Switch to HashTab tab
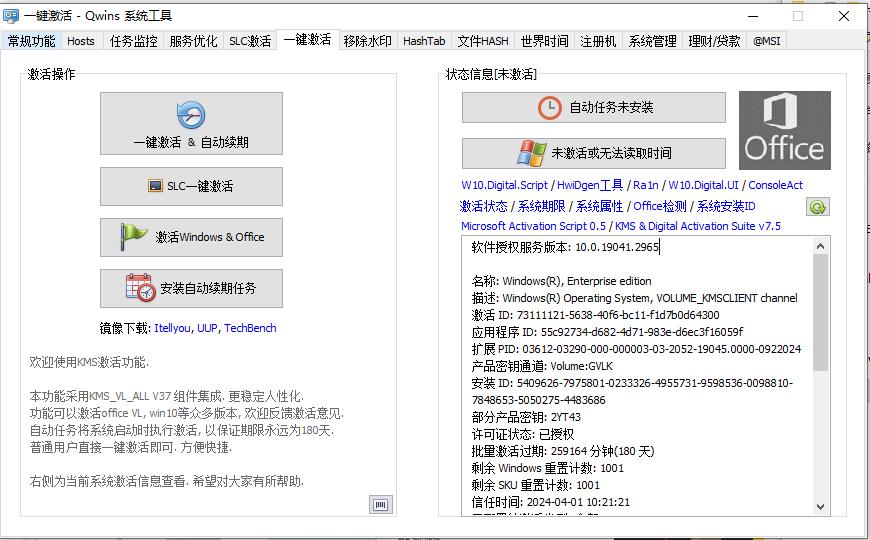 point(424,41)
